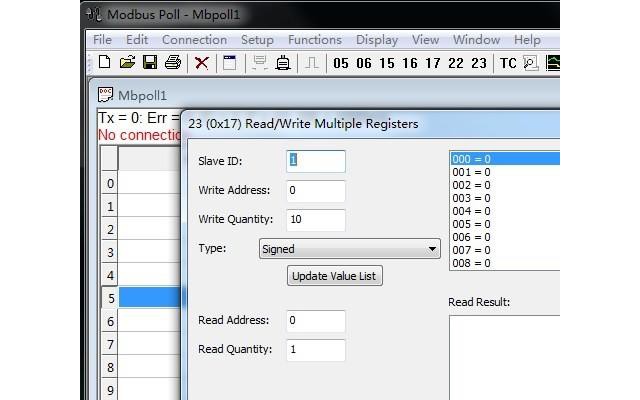Focus the Write Address input field
640x400 pixels.
tap(316, 191)
